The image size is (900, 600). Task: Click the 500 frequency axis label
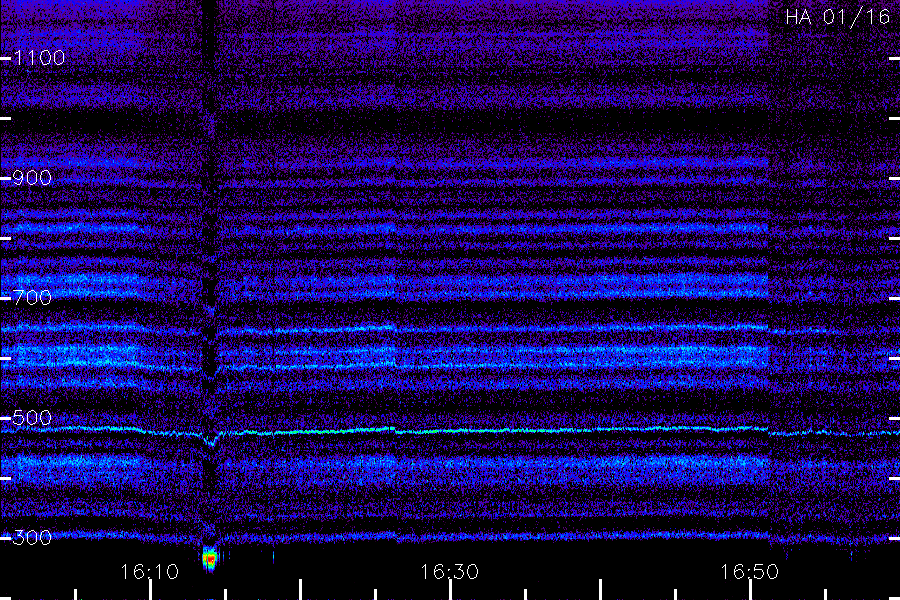click(x=32, y=418)
